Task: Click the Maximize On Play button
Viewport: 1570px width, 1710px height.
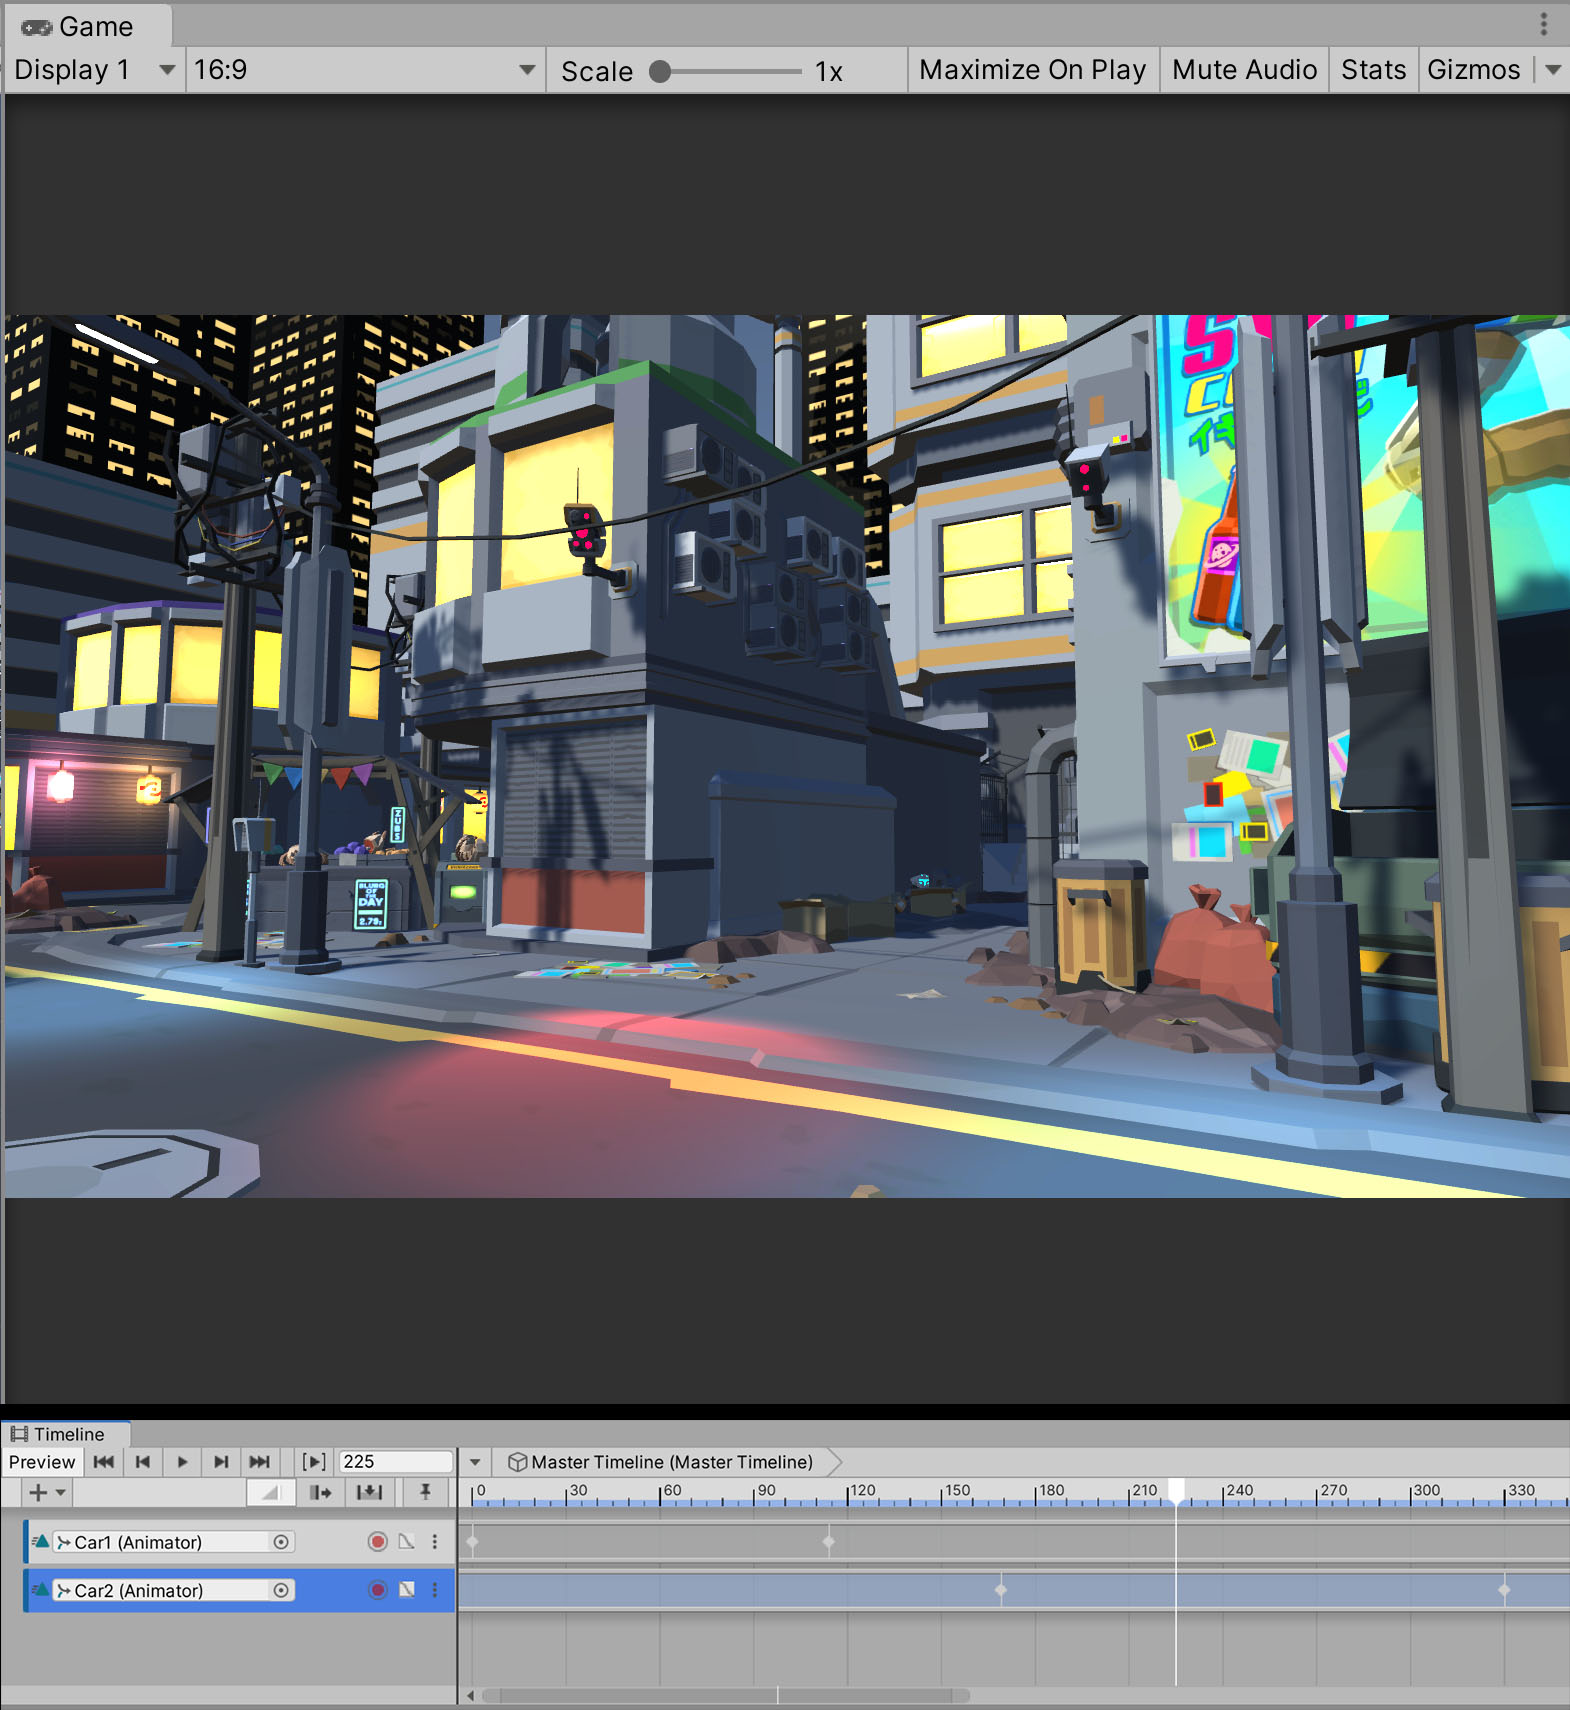Action: point(1032,70)
